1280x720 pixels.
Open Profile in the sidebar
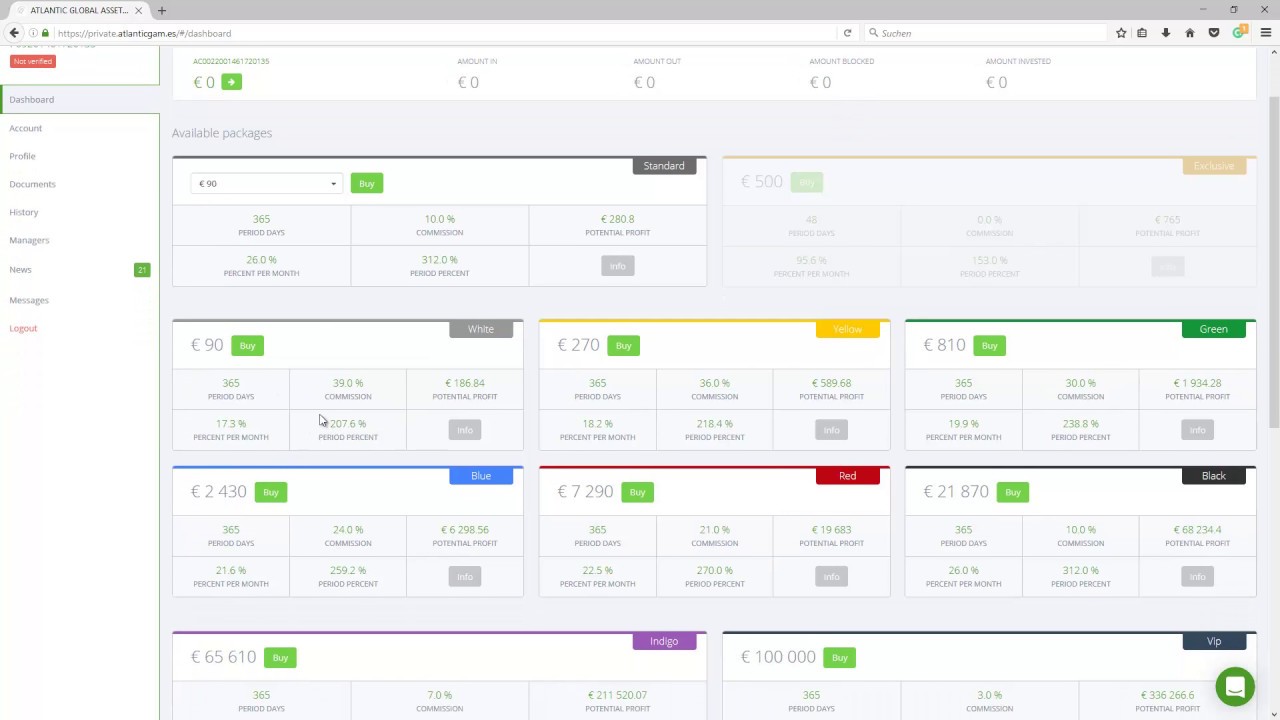pyautogui.click(x=22, y=156)
